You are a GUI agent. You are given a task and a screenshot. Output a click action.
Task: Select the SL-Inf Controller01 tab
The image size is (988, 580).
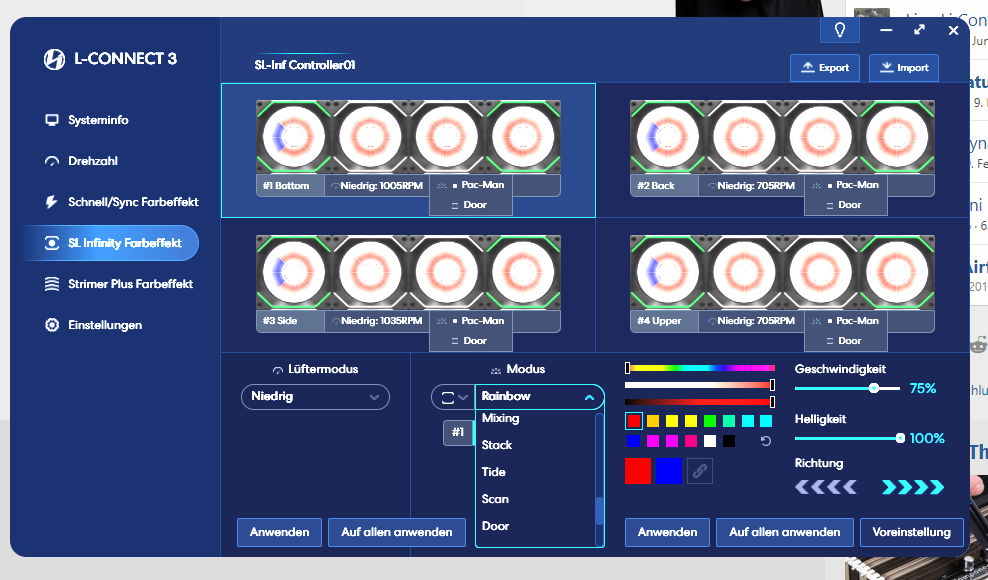tap(305, 64)
